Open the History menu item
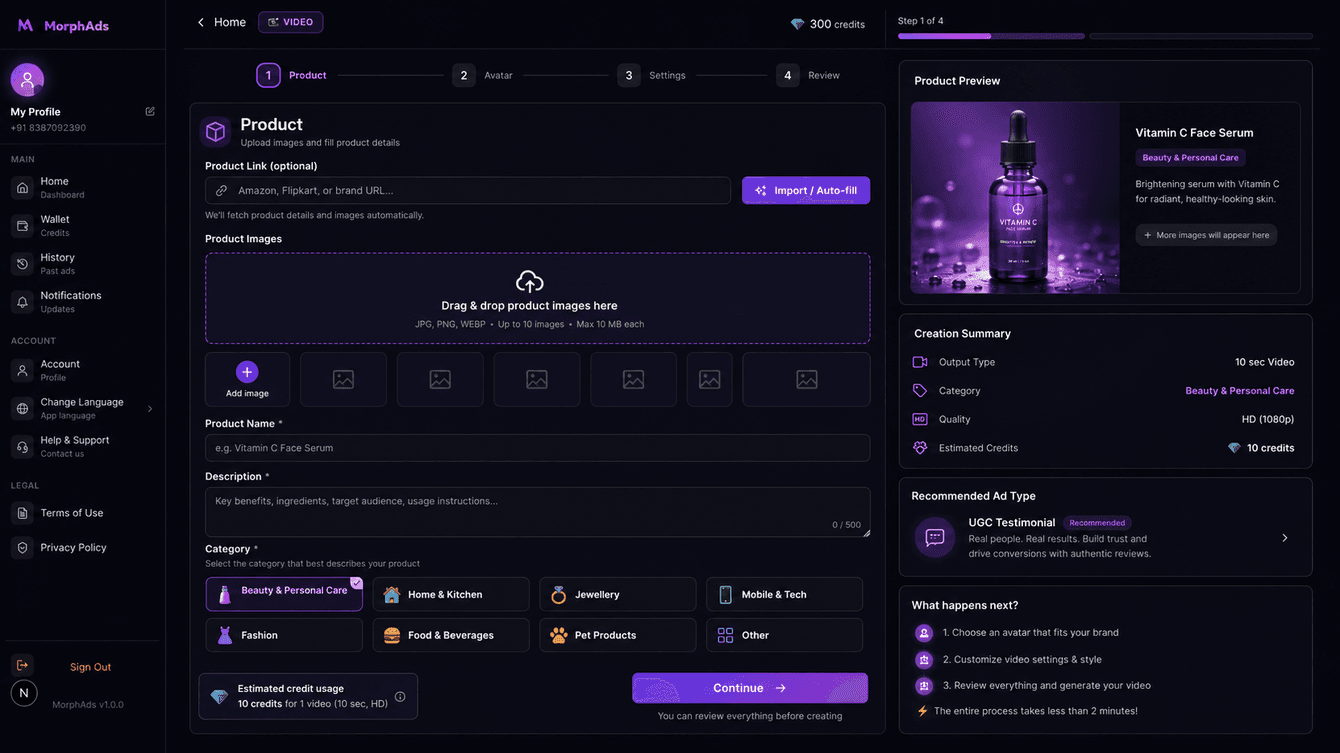 (82, 263)
